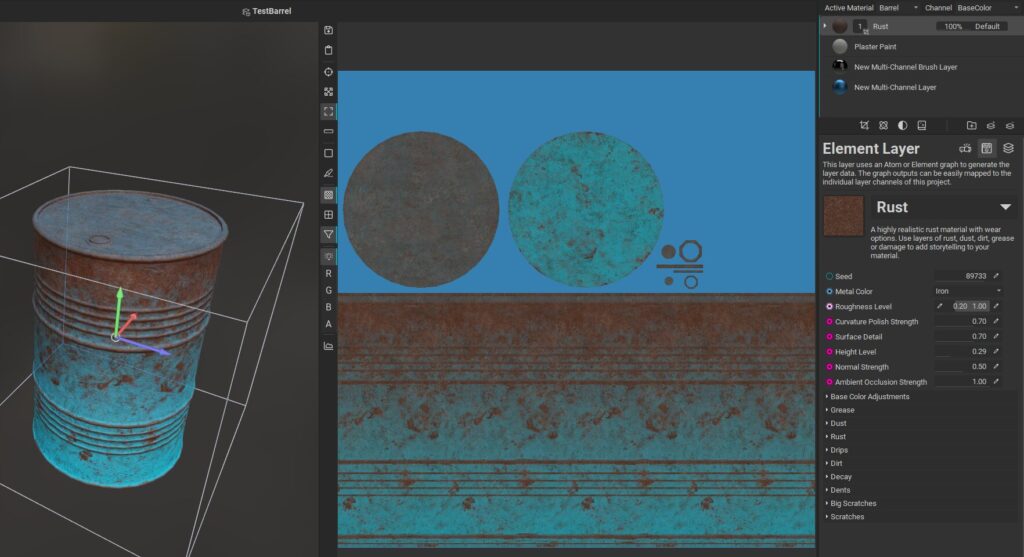Click the square frame icon
1024x557 pixels.
click(x=328, y=153)
